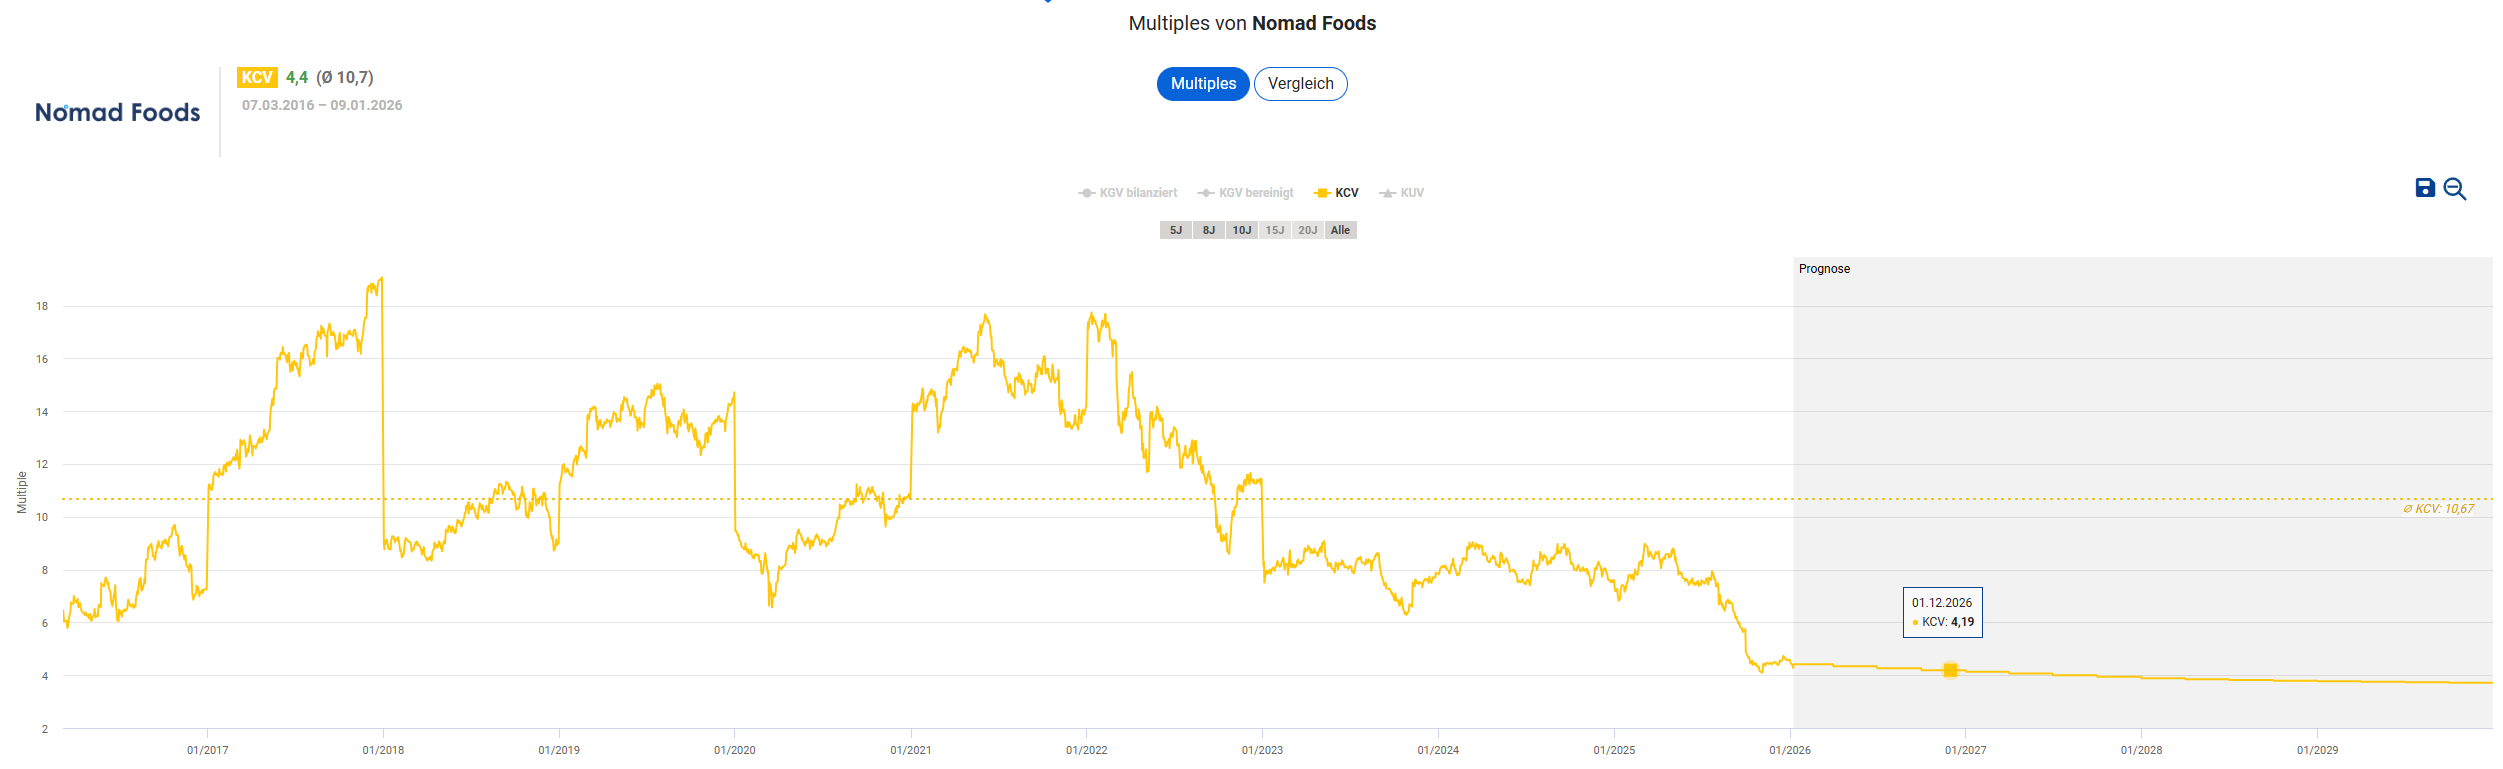Toggle the KGV bilanziert legend series
2503x769 pixels.
(x=1128, y=193)
